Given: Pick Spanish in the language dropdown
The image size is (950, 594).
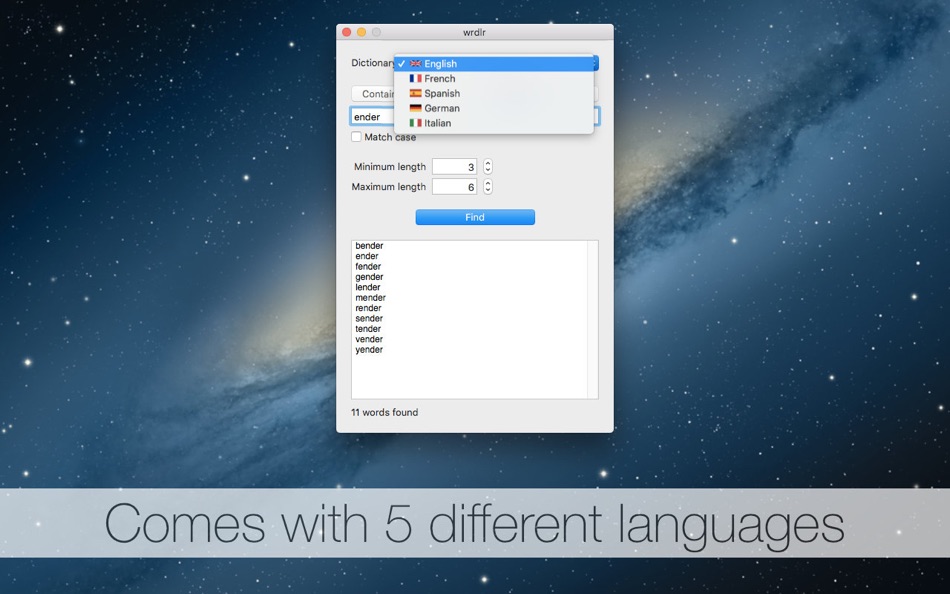Looking at the screenshot, I should [494, 93].
